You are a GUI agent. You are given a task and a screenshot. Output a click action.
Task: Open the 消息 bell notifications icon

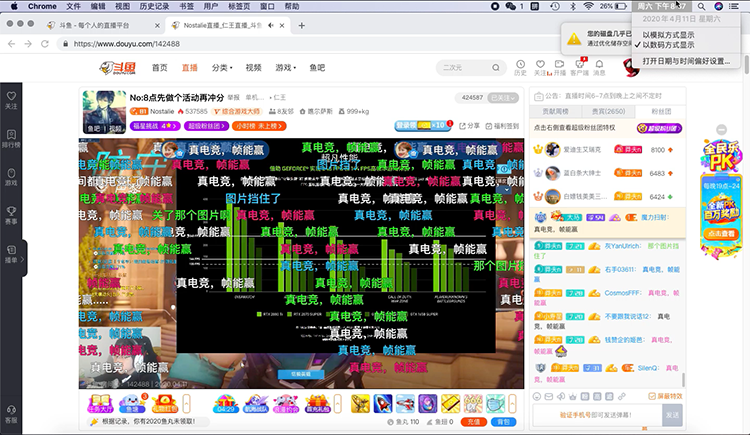pyautogui.click(x=599, y=67)
